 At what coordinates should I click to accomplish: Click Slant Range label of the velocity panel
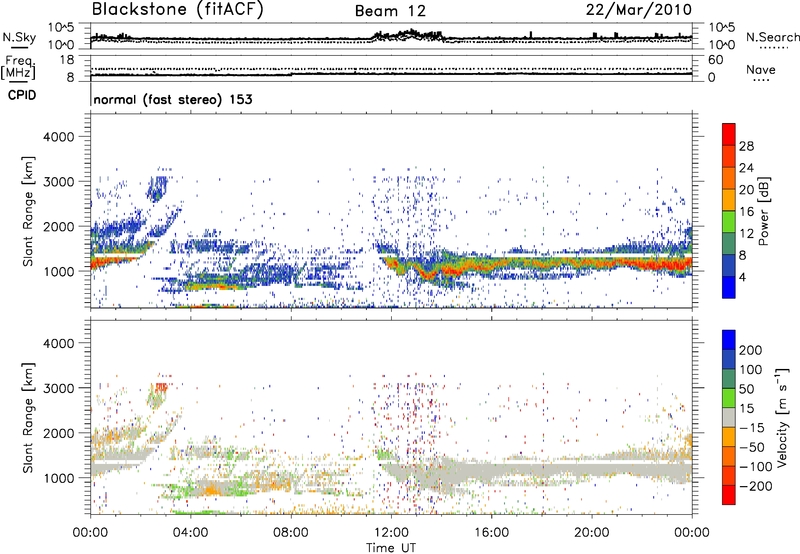28,417
